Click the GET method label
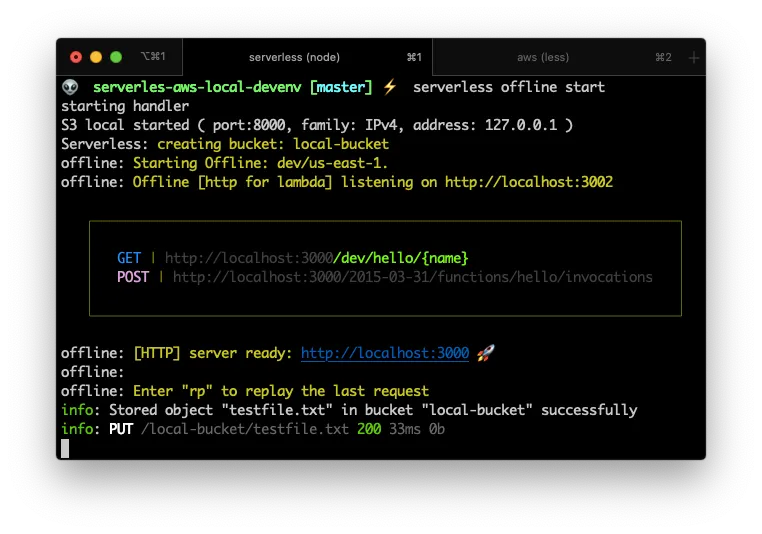The width and height of the screenshot is (762, 534). (129, 258)
